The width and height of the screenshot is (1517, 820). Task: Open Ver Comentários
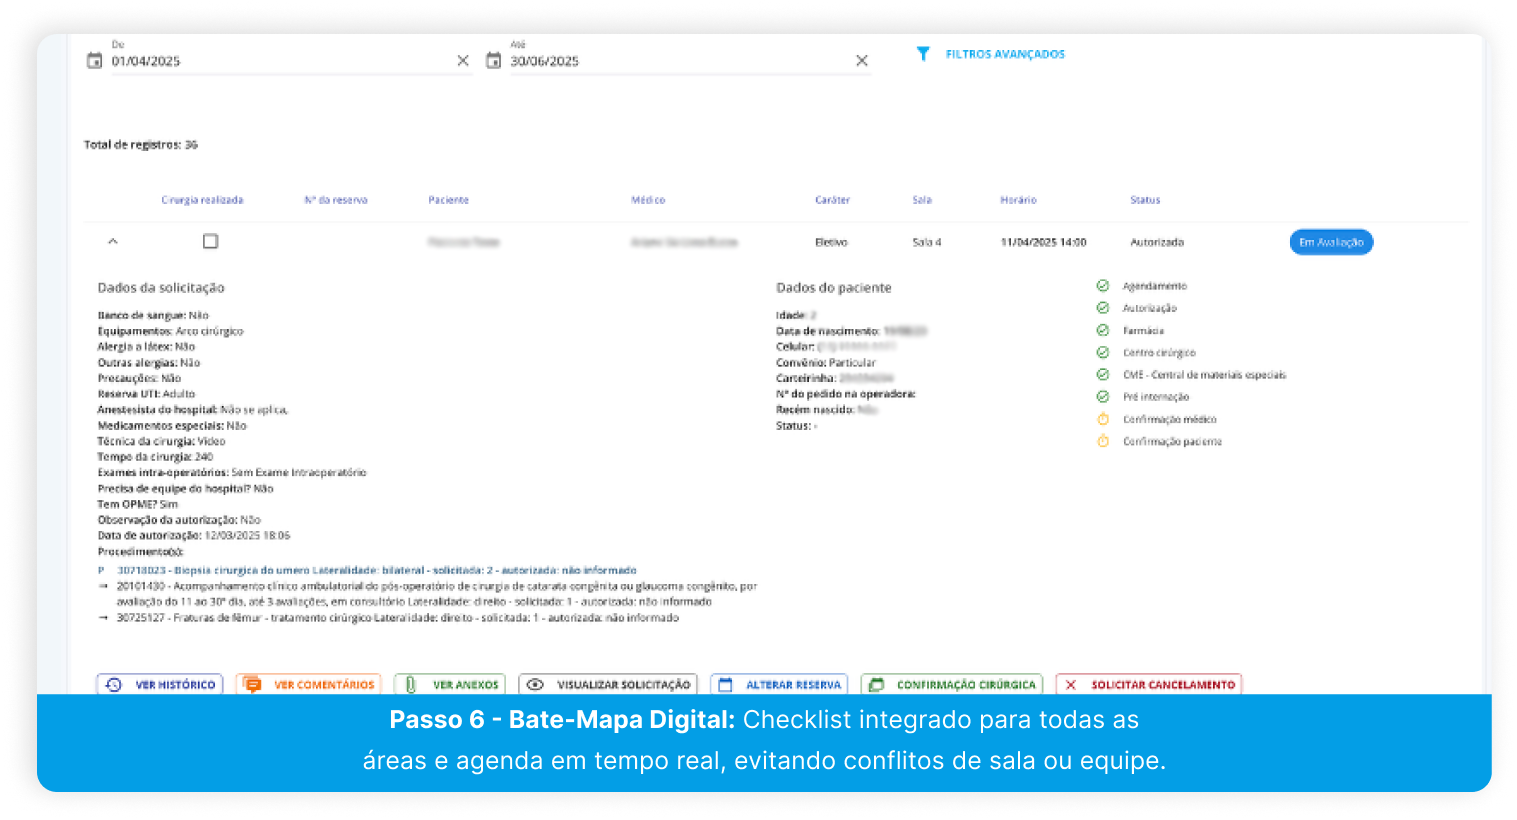point(309,684)
